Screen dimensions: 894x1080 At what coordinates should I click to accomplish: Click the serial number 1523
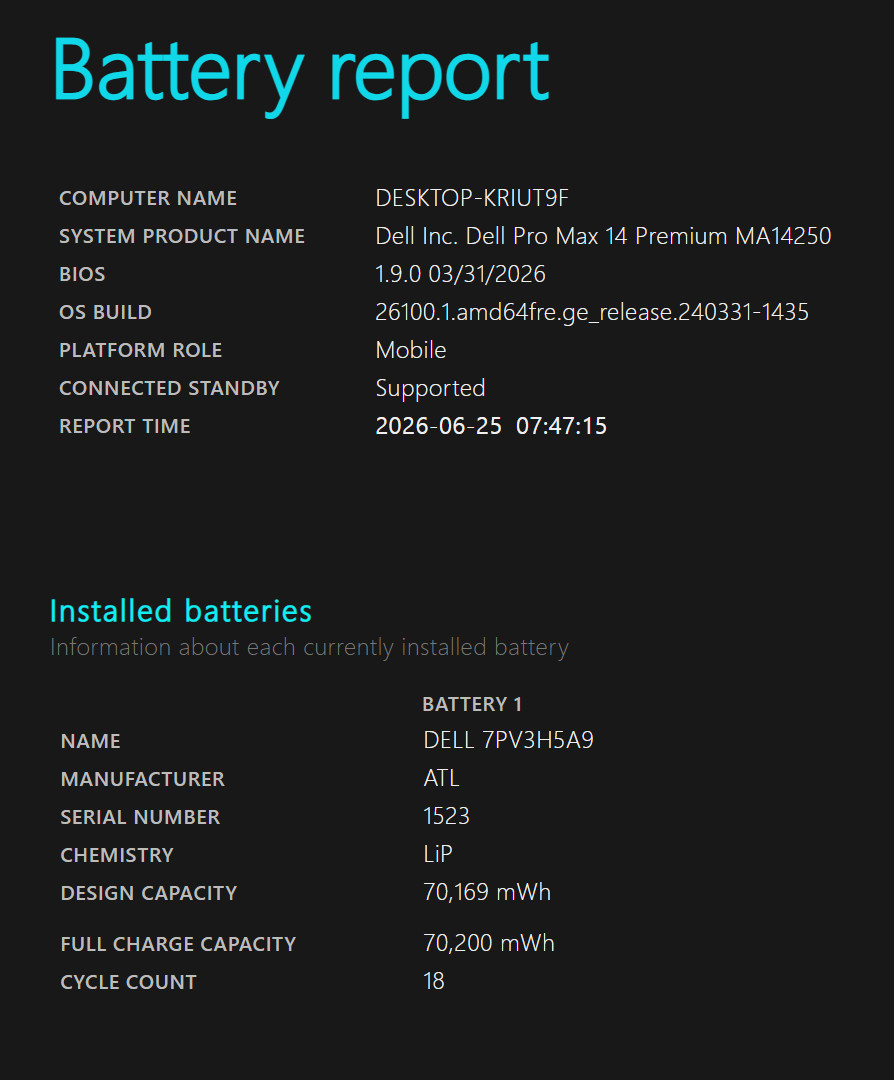pyautogui.click(x=446, y=816)
